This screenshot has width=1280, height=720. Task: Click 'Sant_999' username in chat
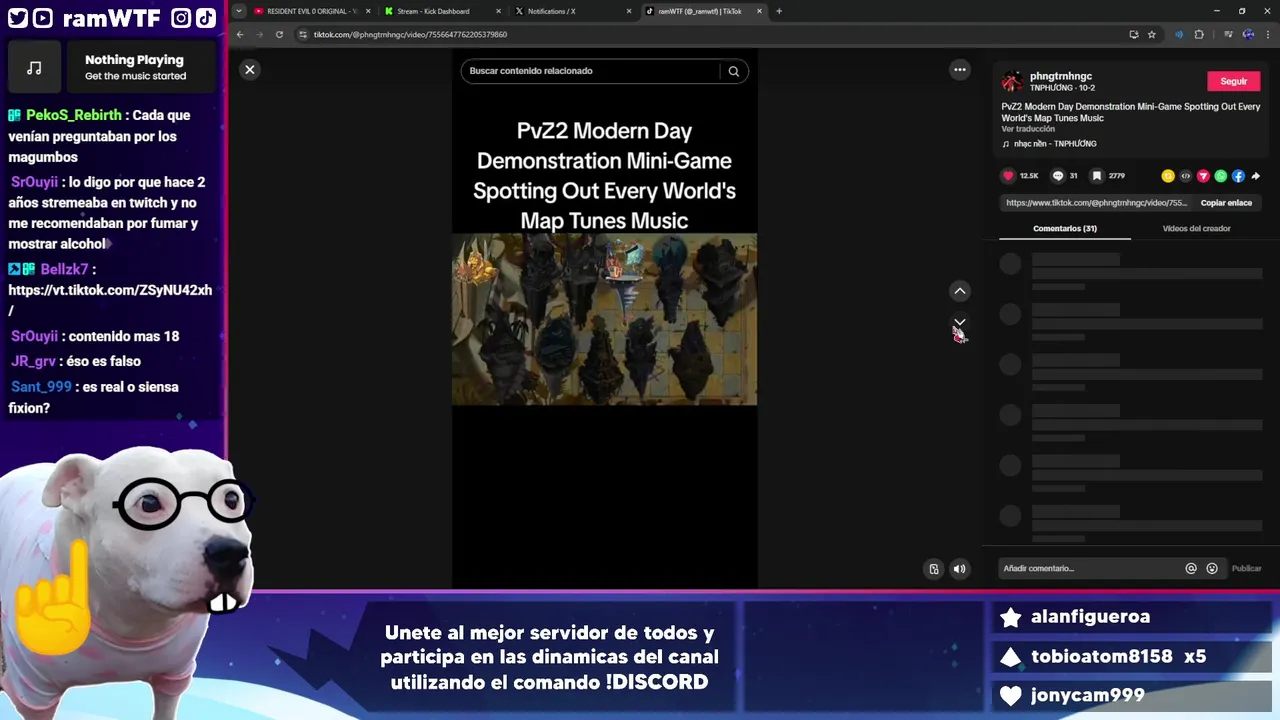[41, 387]
